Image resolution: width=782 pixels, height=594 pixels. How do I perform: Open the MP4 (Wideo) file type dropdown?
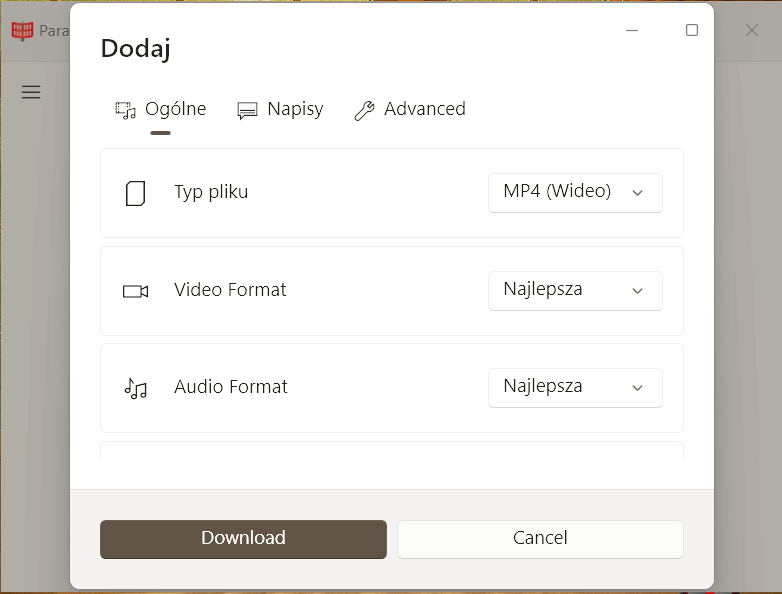(576, 193)
